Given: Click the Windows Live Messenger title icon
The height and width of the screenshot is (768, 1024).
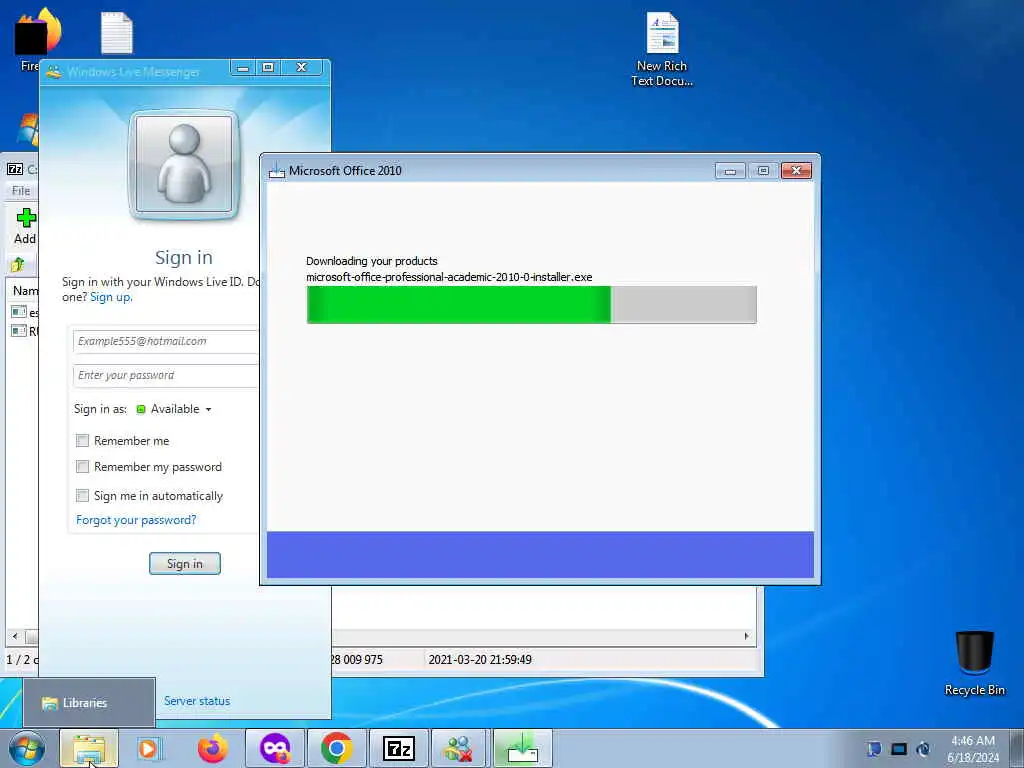Looking at the screenshot, I should coord(54,72).
